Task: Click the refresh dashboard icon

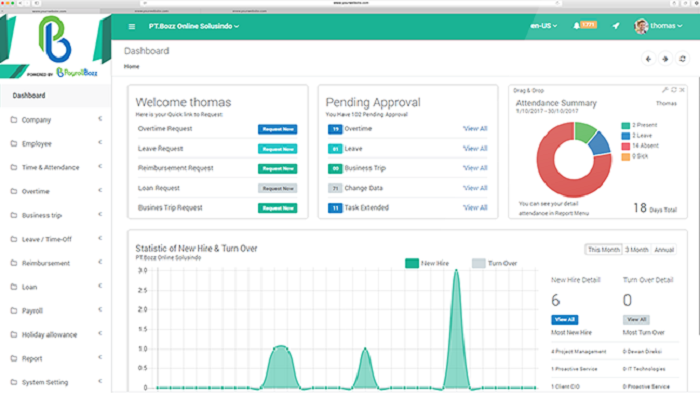Action: point(682,59)
